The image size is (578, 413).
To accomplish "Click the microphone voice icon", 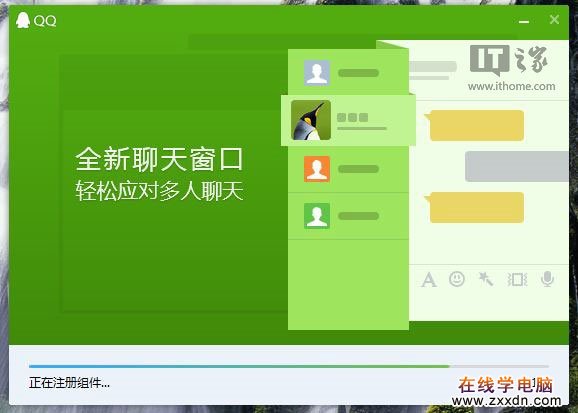I will tap(547, 279).
